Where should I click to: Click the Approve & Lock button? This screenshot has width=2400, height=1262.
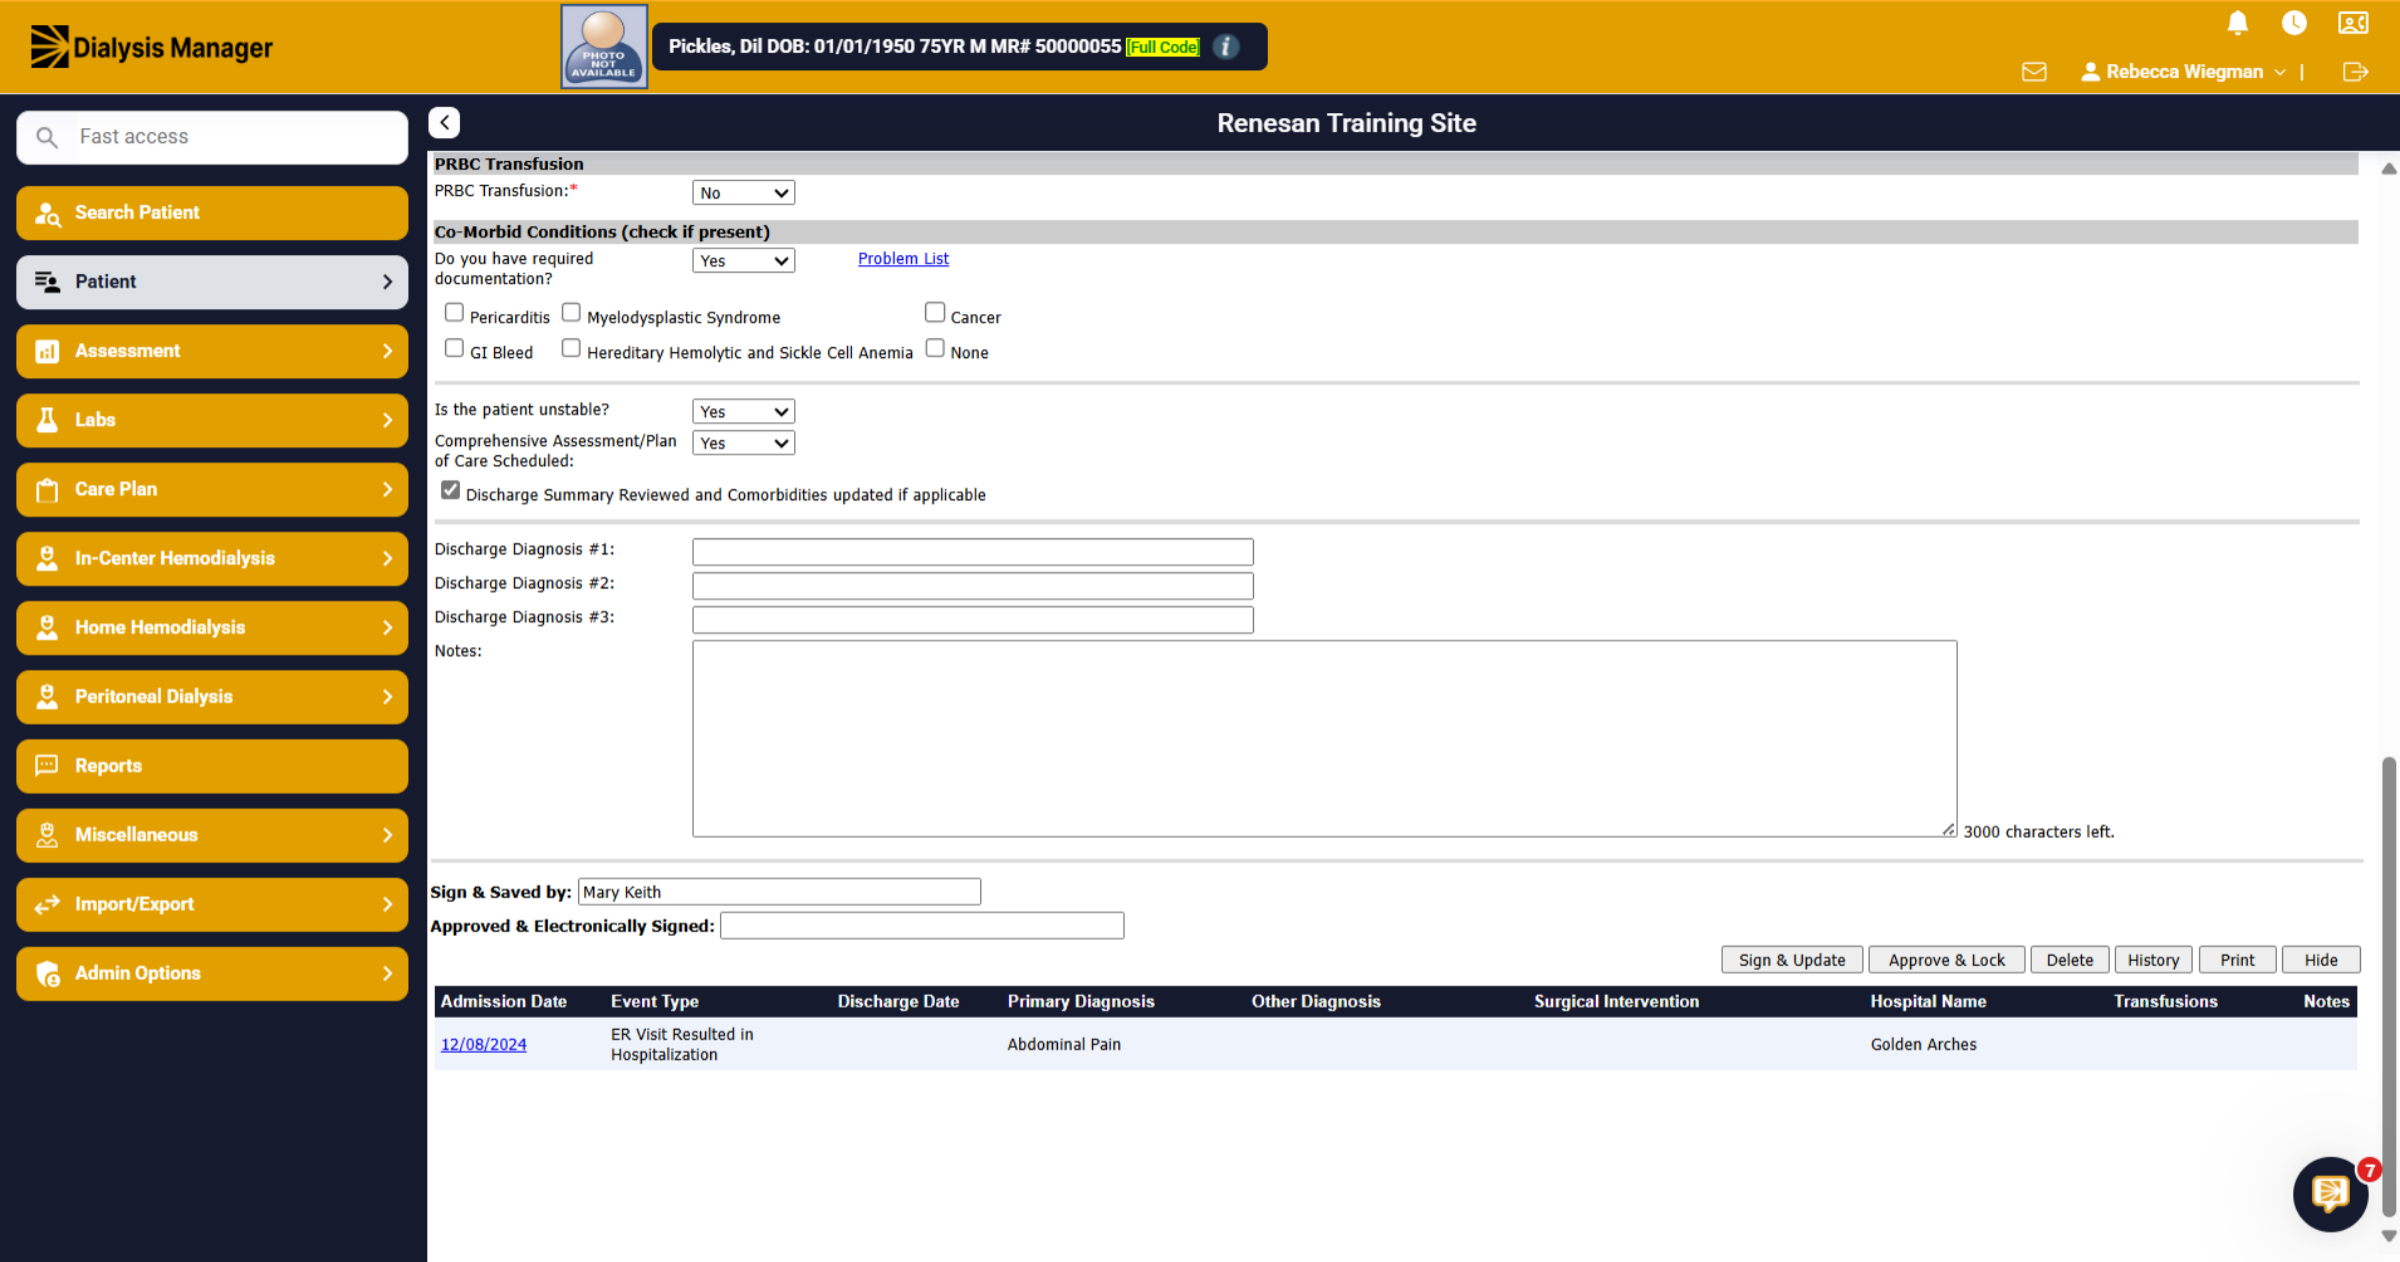1946,960
